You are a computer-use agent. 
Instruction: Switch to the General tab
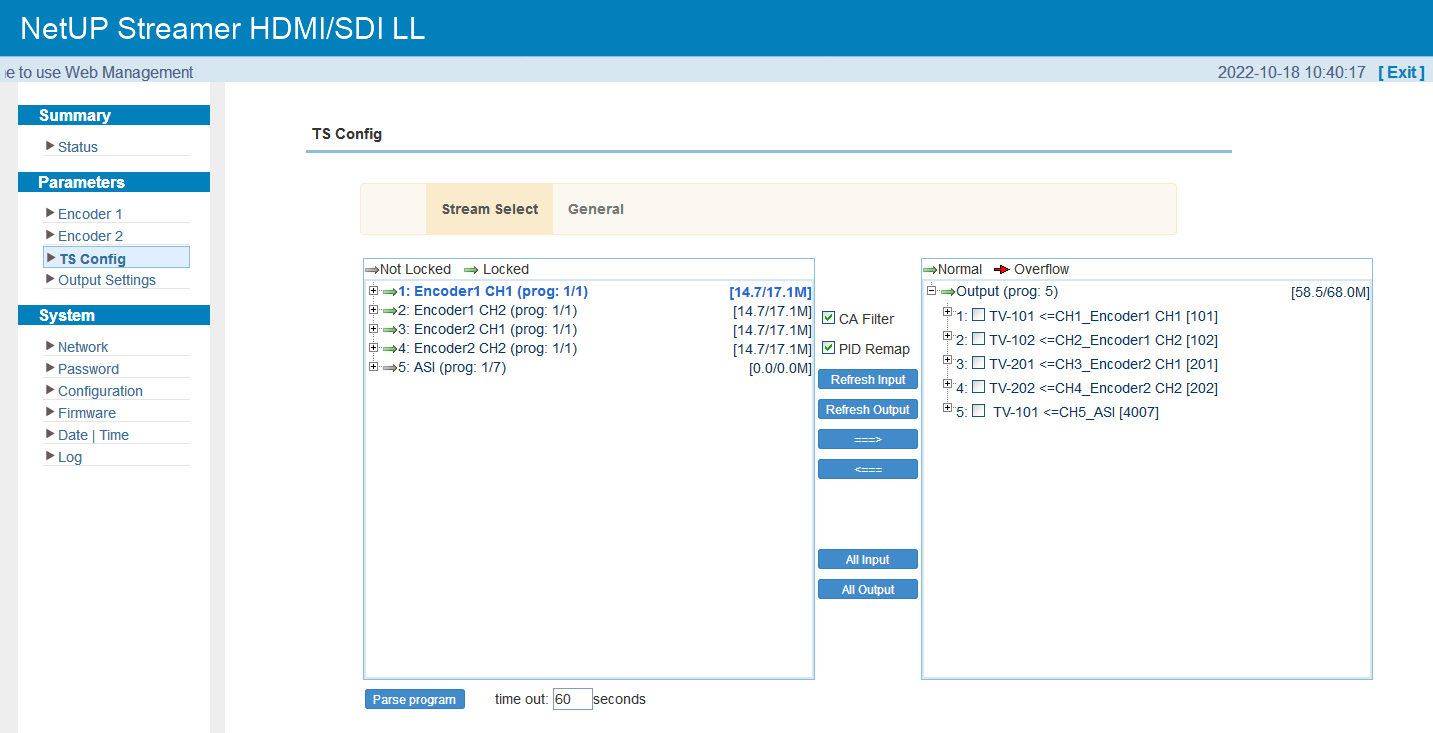pyautogui.click(x=596, y=209)
